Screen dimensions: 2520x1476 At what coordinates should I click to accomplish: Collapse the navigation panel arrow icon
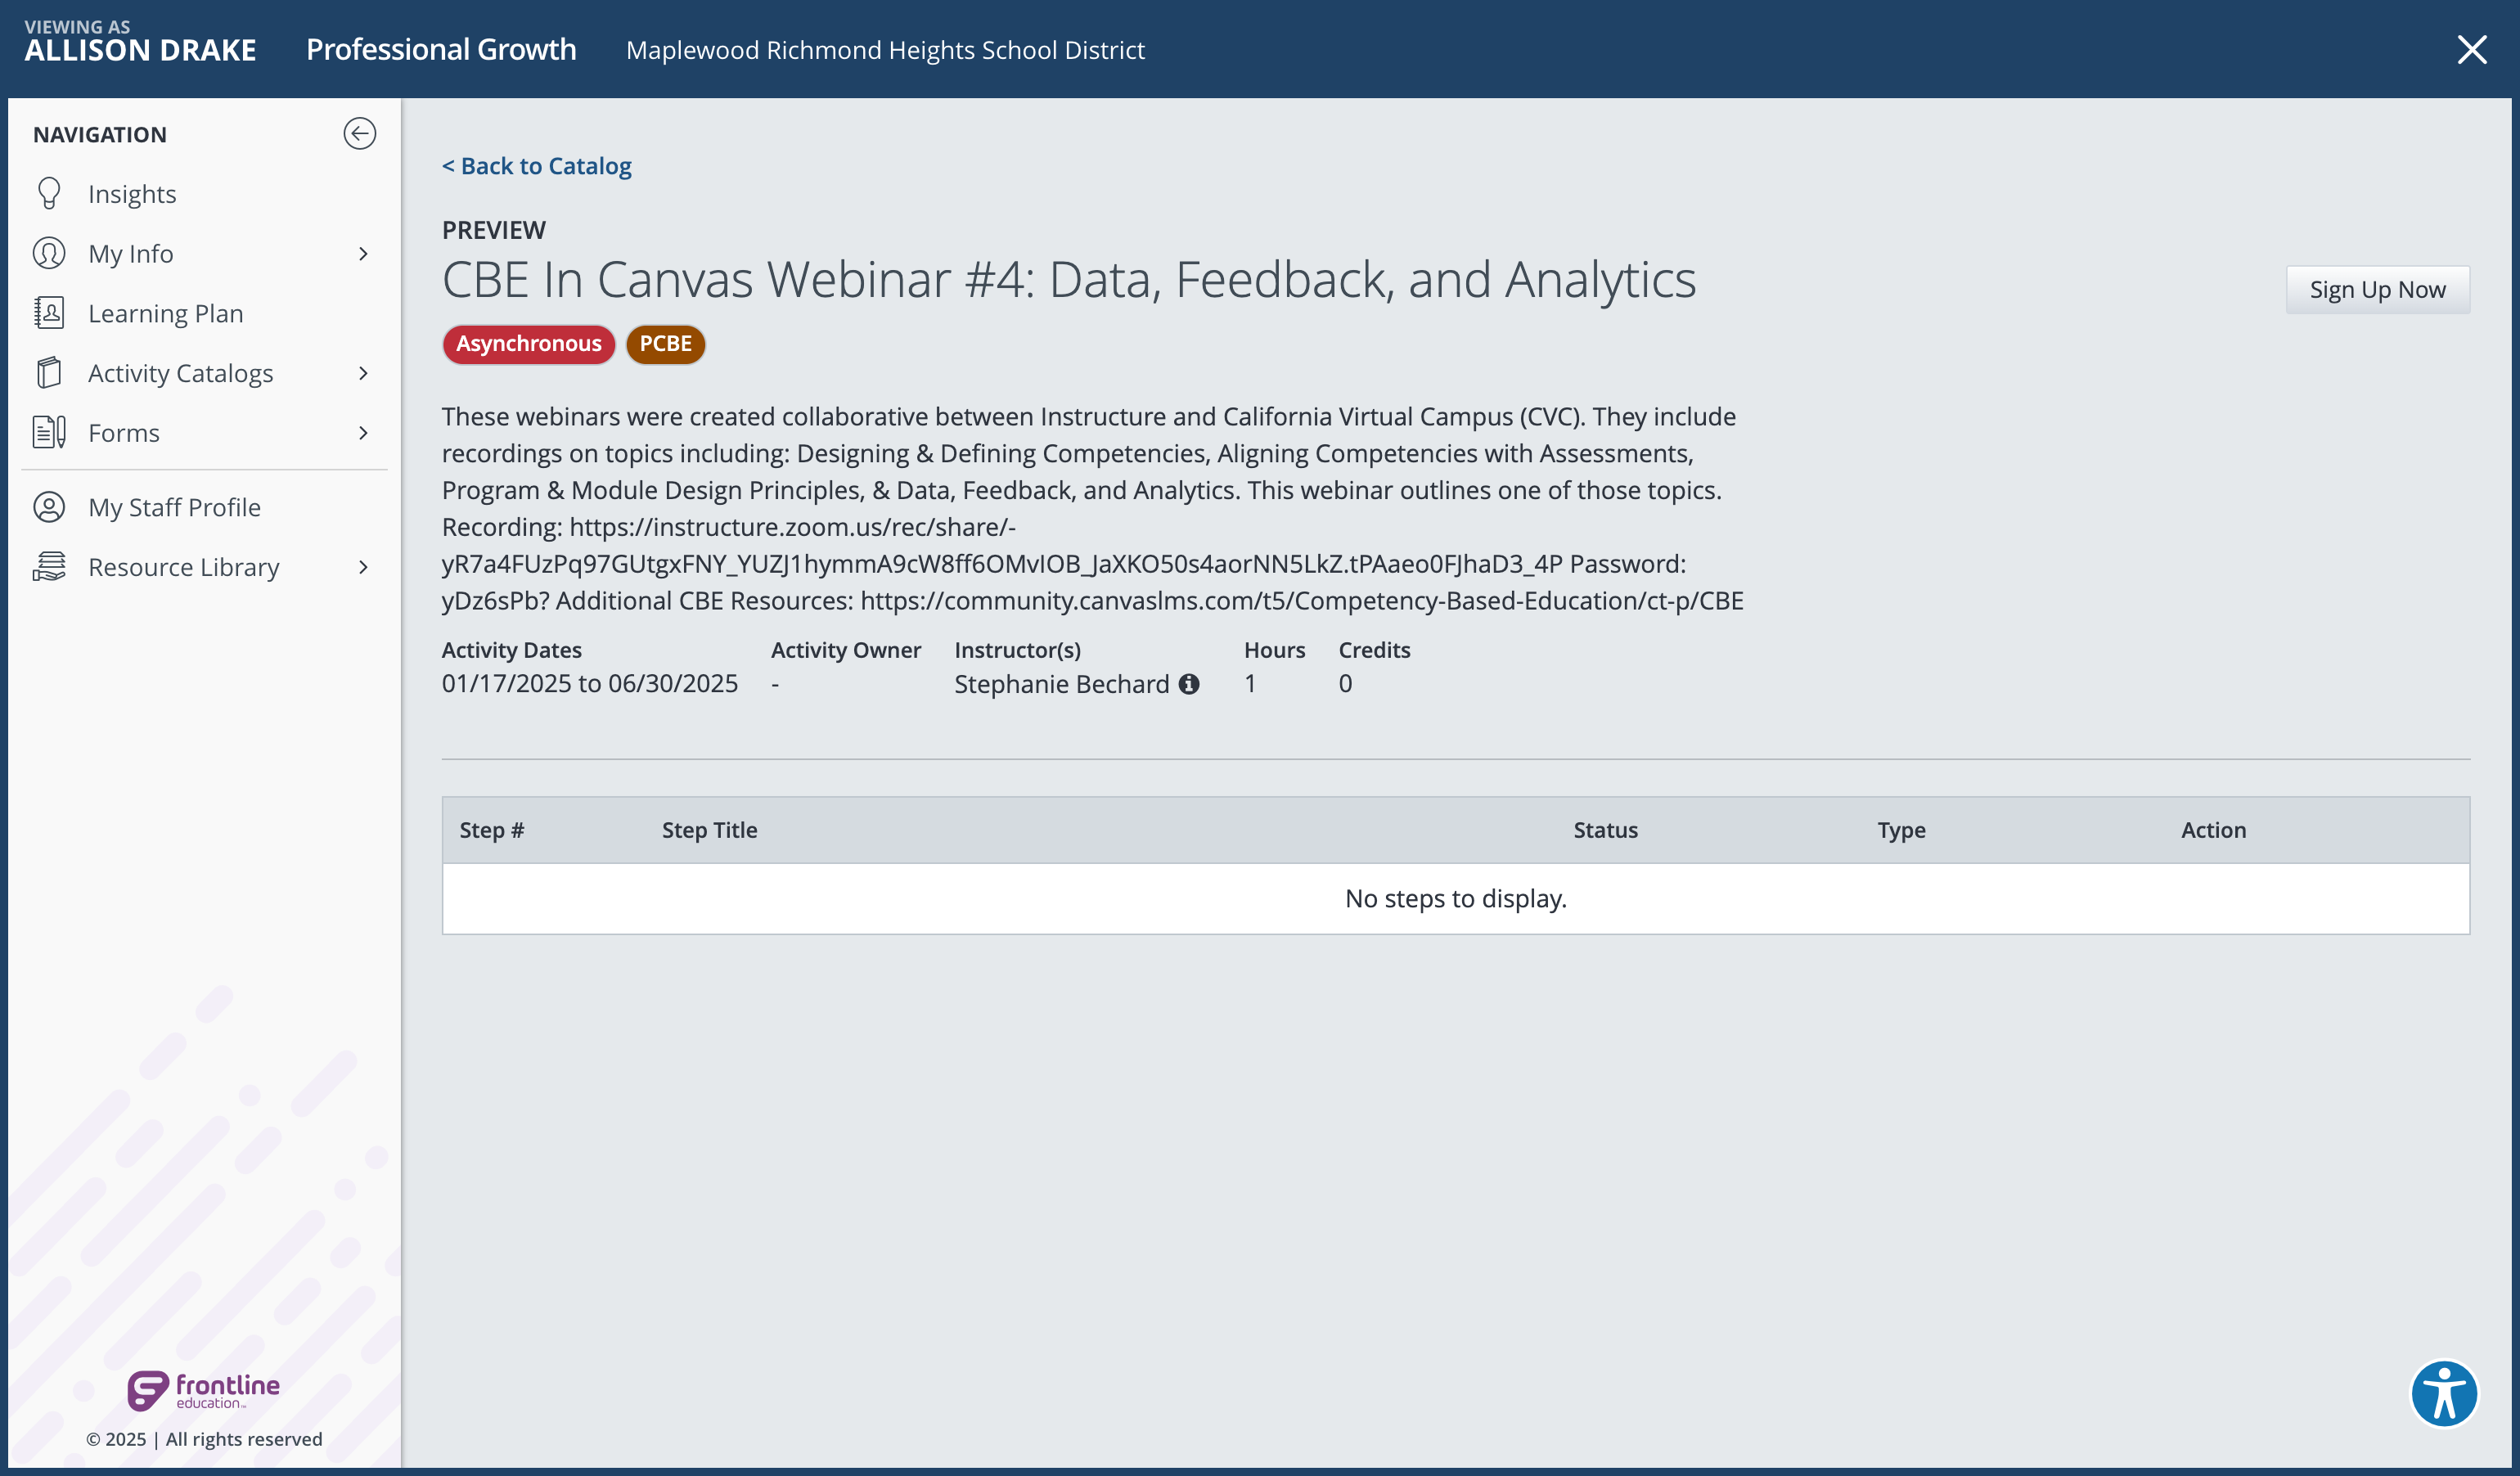[359, 134]
